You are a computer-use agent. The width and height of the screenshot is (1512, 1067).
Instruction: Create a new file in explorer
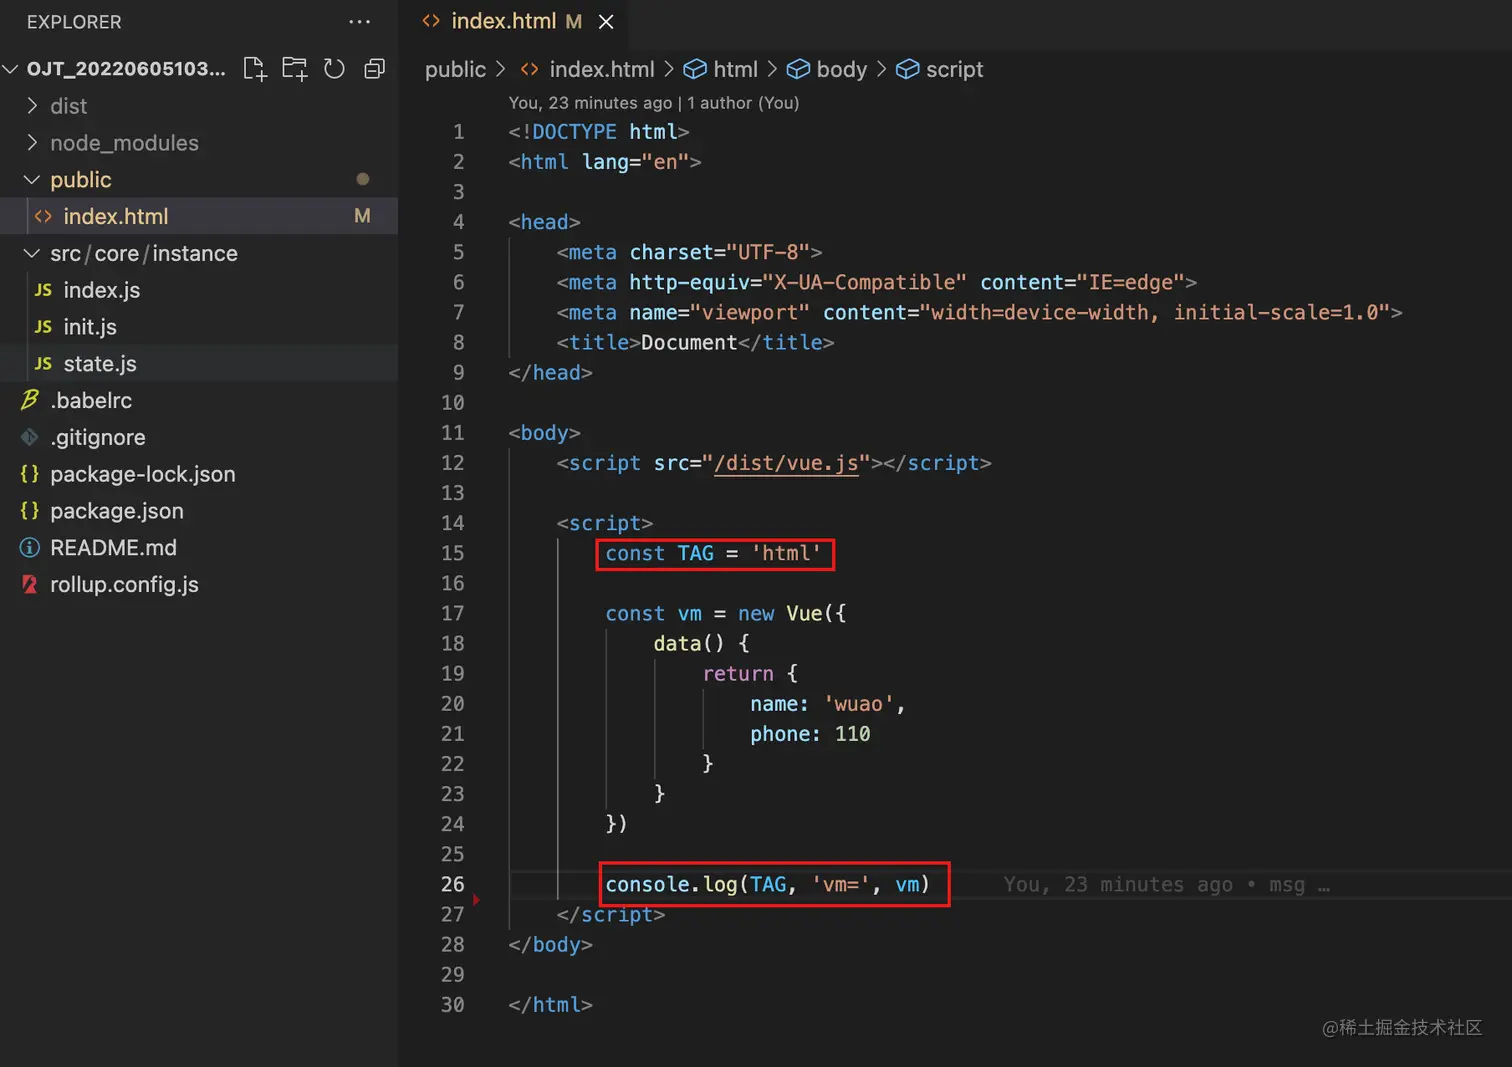point(255,69)
